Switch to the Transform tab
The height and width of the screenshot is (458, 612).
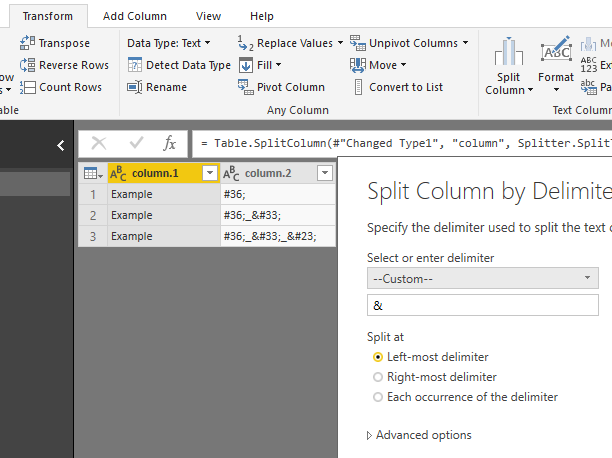pos(48,16)
